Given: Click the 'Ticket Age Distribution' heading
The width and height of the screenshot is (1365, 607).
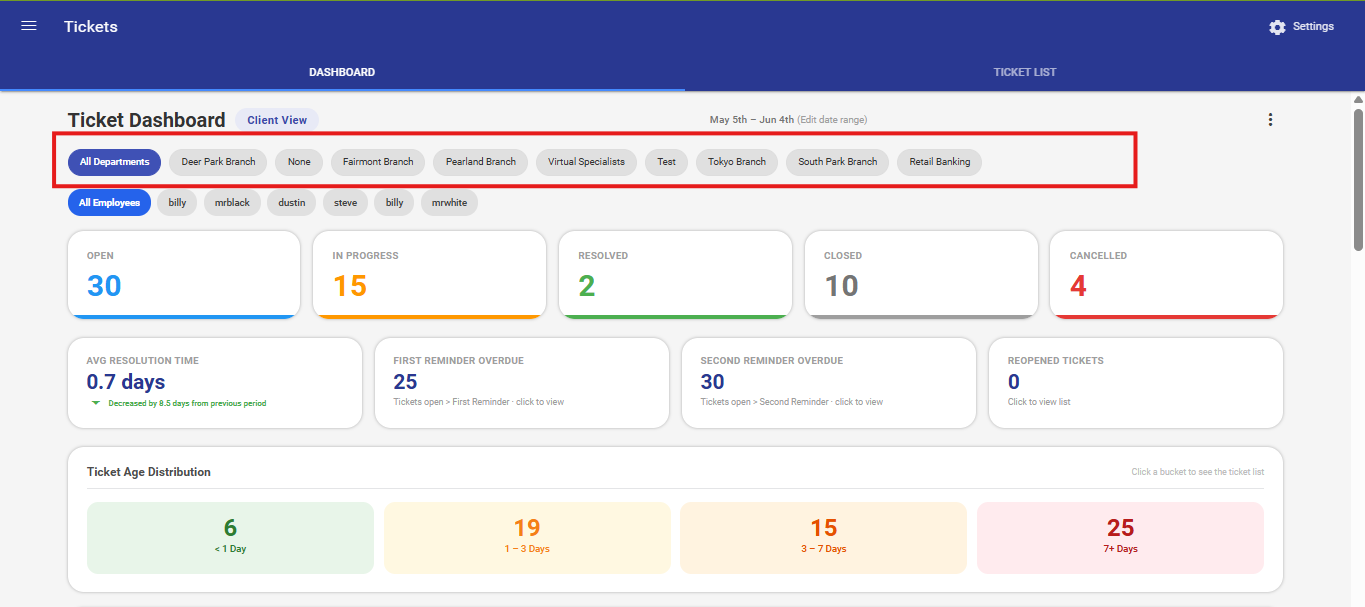Looking at the screenshot, I should coord(149,472).
